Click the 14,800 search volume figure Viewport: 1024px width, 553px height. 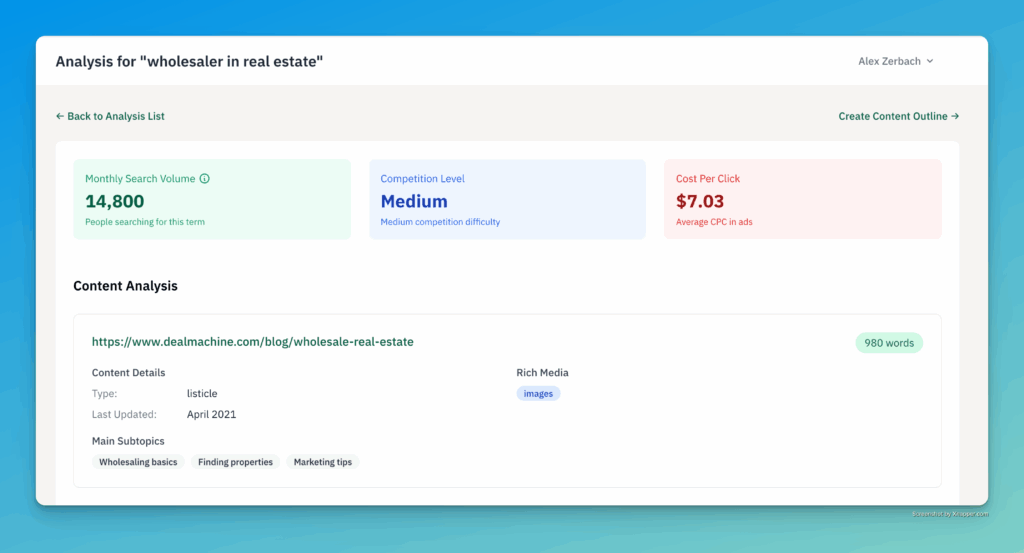click(115, 201)
